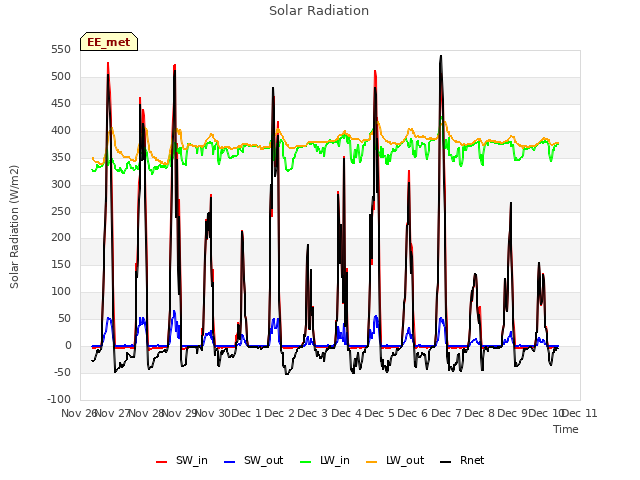Image resolution: width=640 pixels, height=480 pixels.
Task: Click the Dec 6 x-axis date label
Action: (413, 413)
